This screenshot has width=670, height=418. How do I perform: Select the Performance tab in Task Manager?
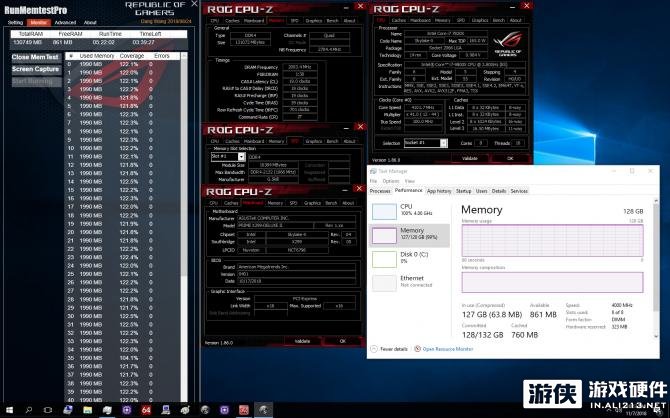408,191
